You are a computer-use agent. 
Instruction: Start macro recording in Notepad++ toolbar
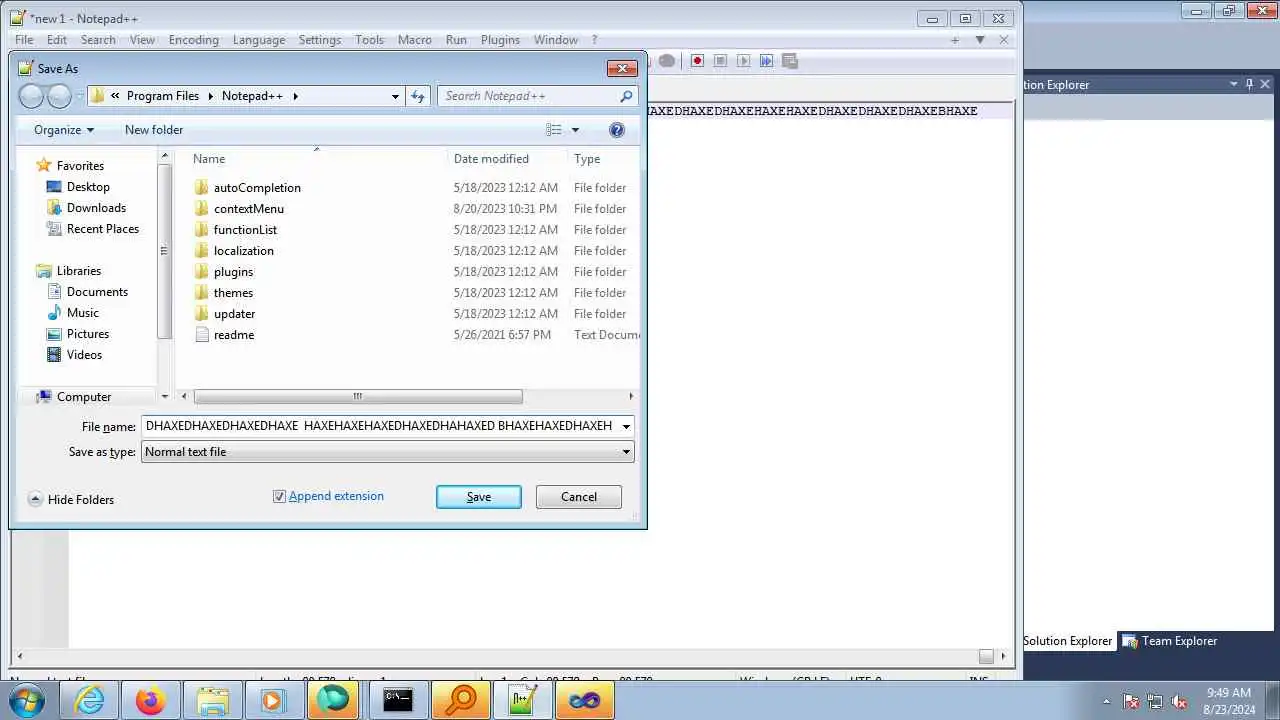697,61
